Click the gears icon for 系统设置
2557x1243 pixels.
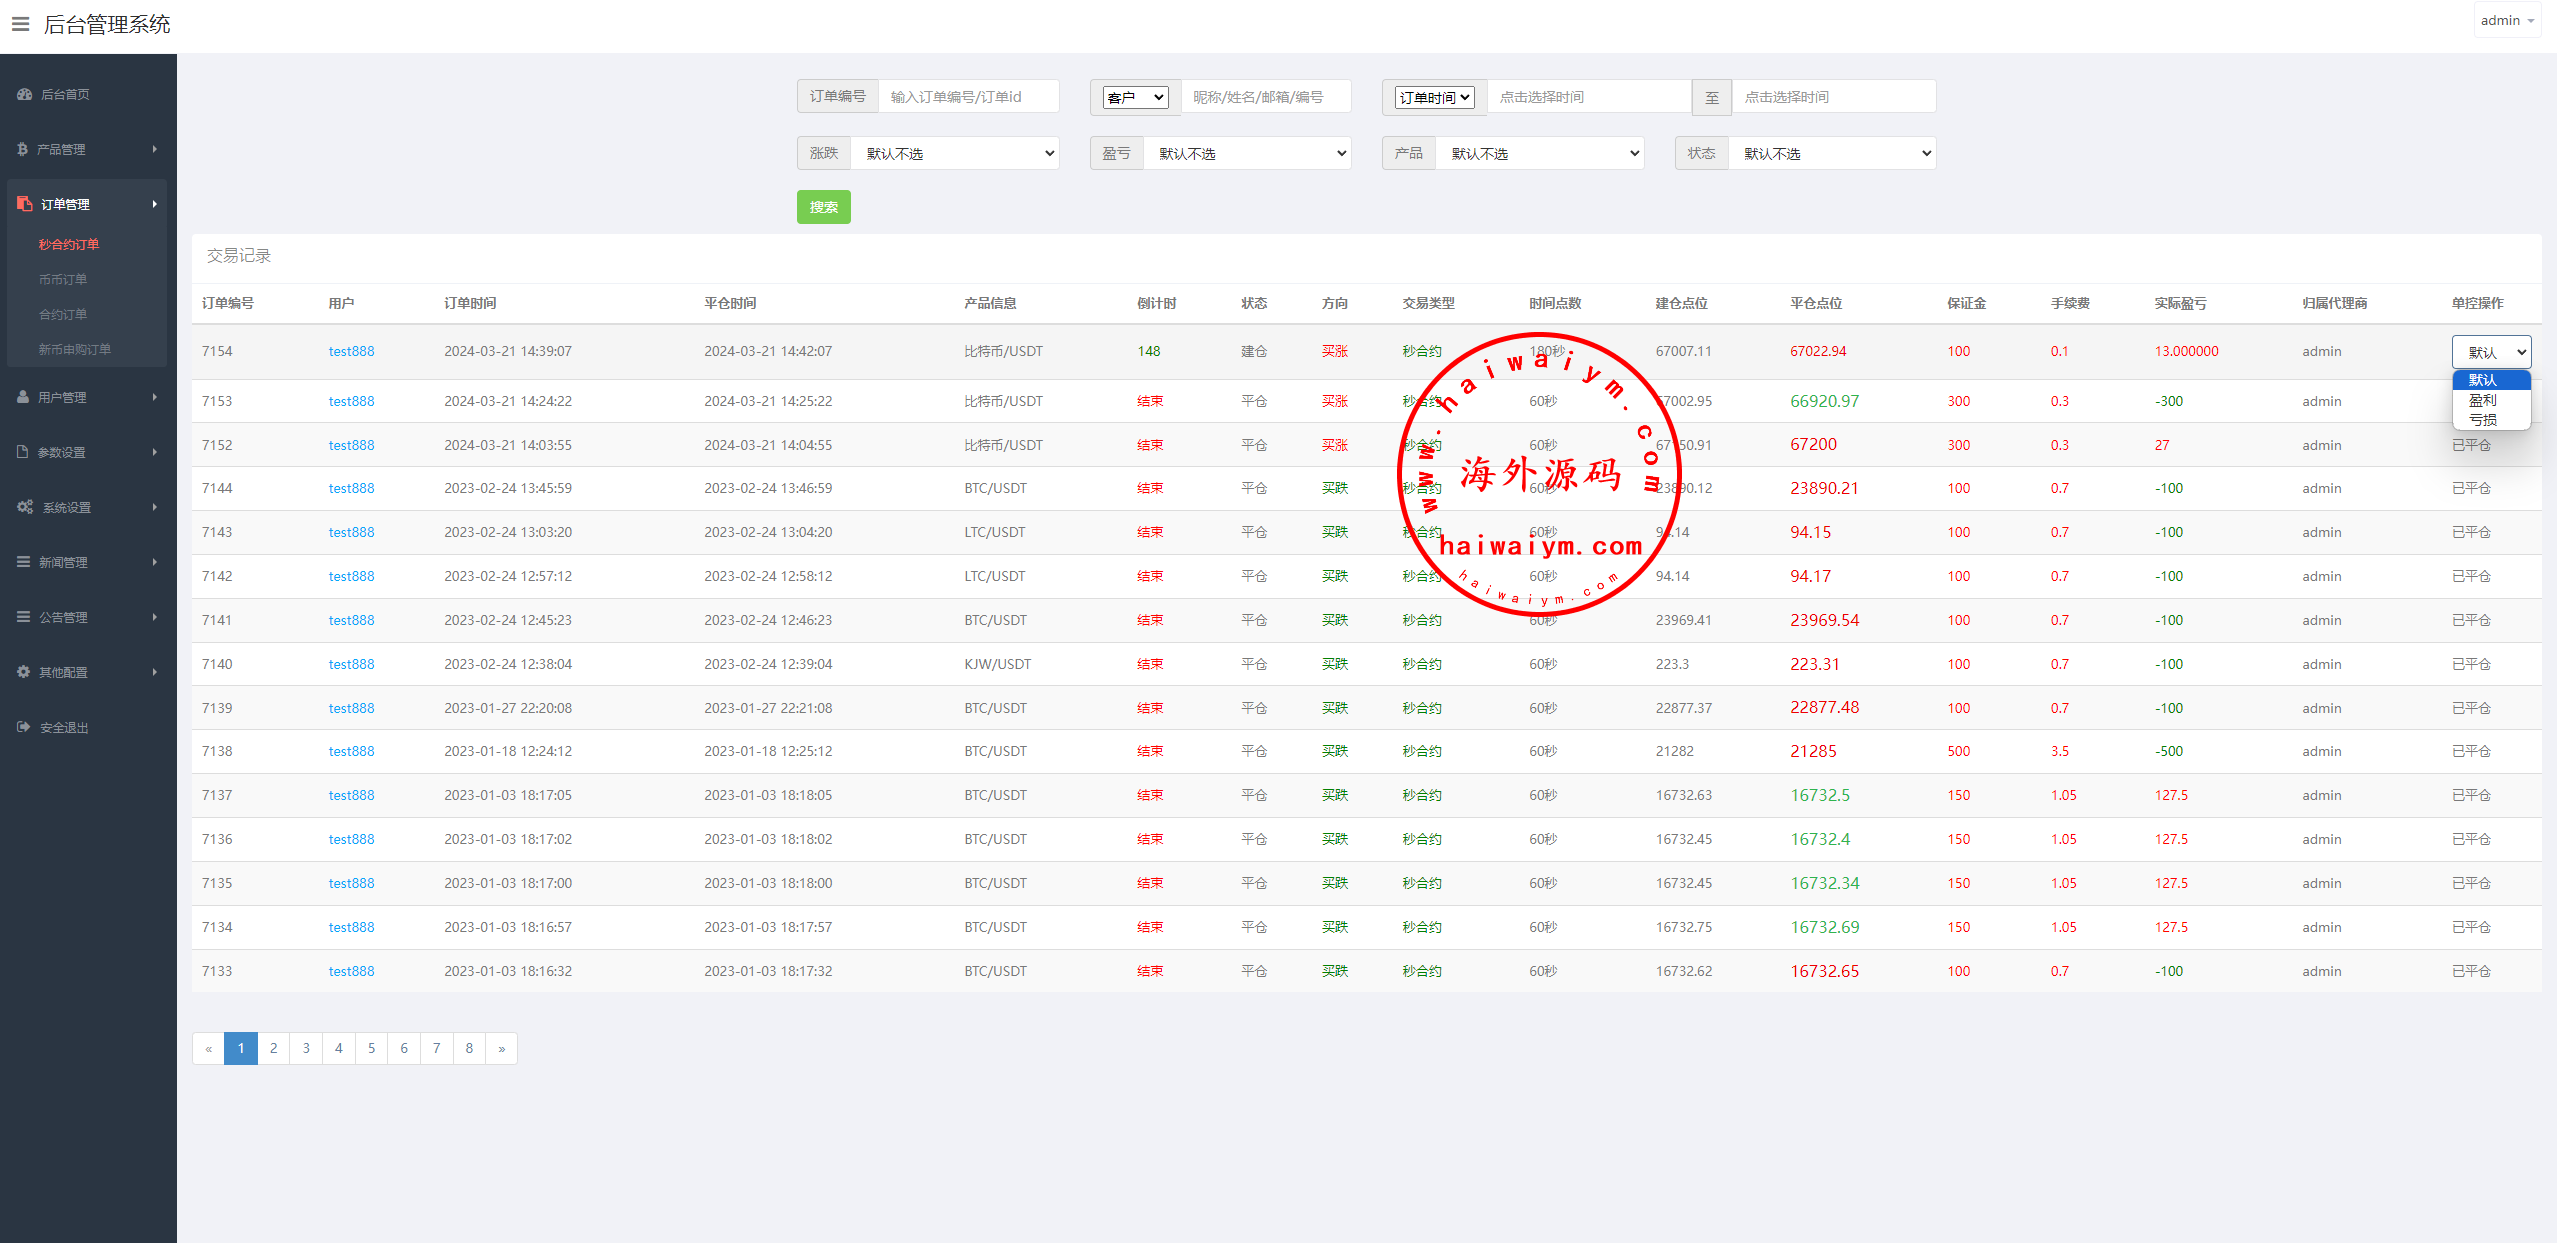point(25,507)
